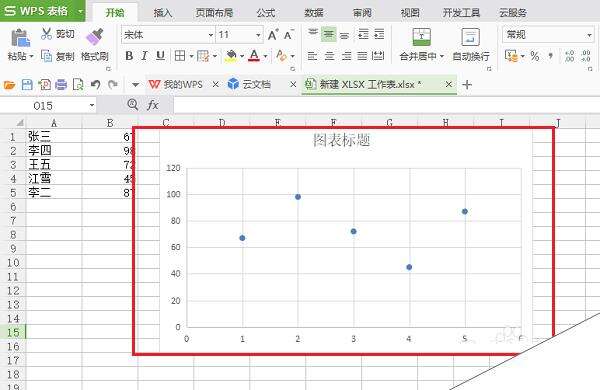Click the Print icon in quick toolbar
This screenshot has height=390, width=600.
click(61, 84)
